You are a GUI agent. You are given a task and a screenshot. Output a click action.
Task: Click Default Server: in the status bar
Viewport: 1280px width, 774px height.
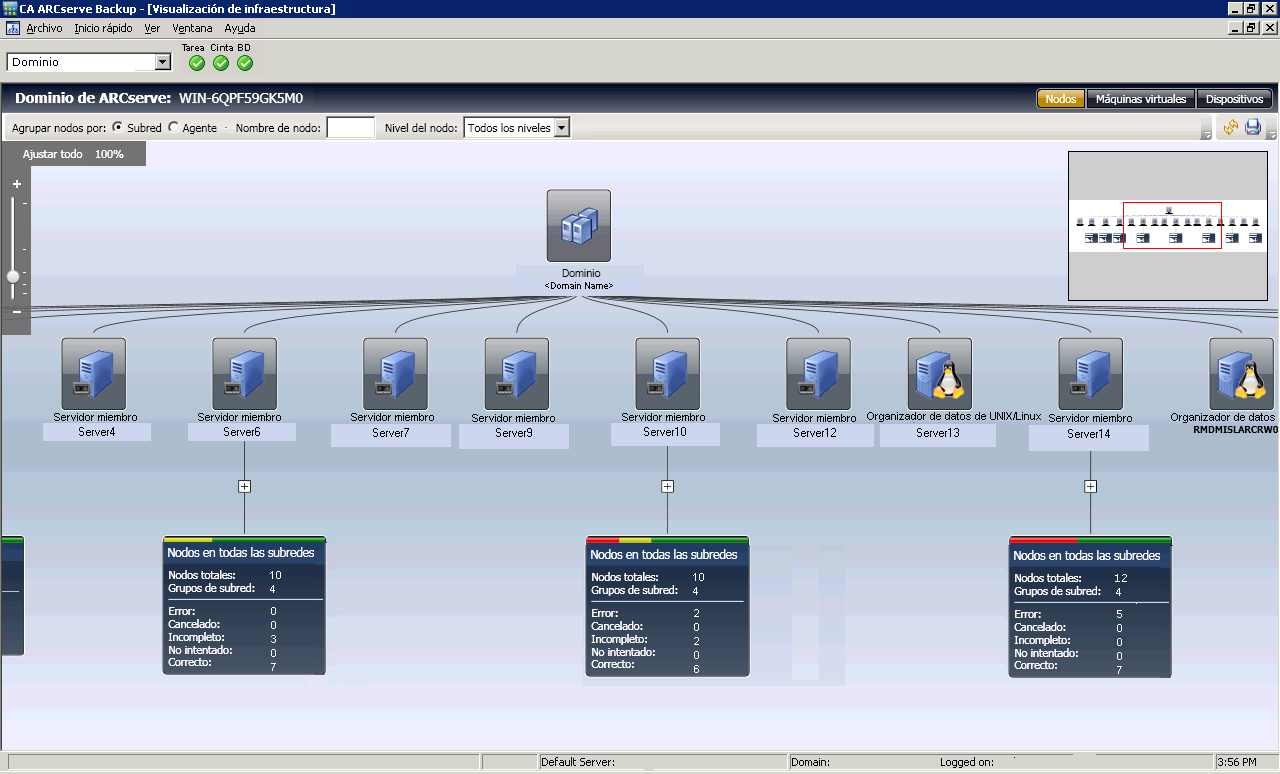tap(578, 762)
